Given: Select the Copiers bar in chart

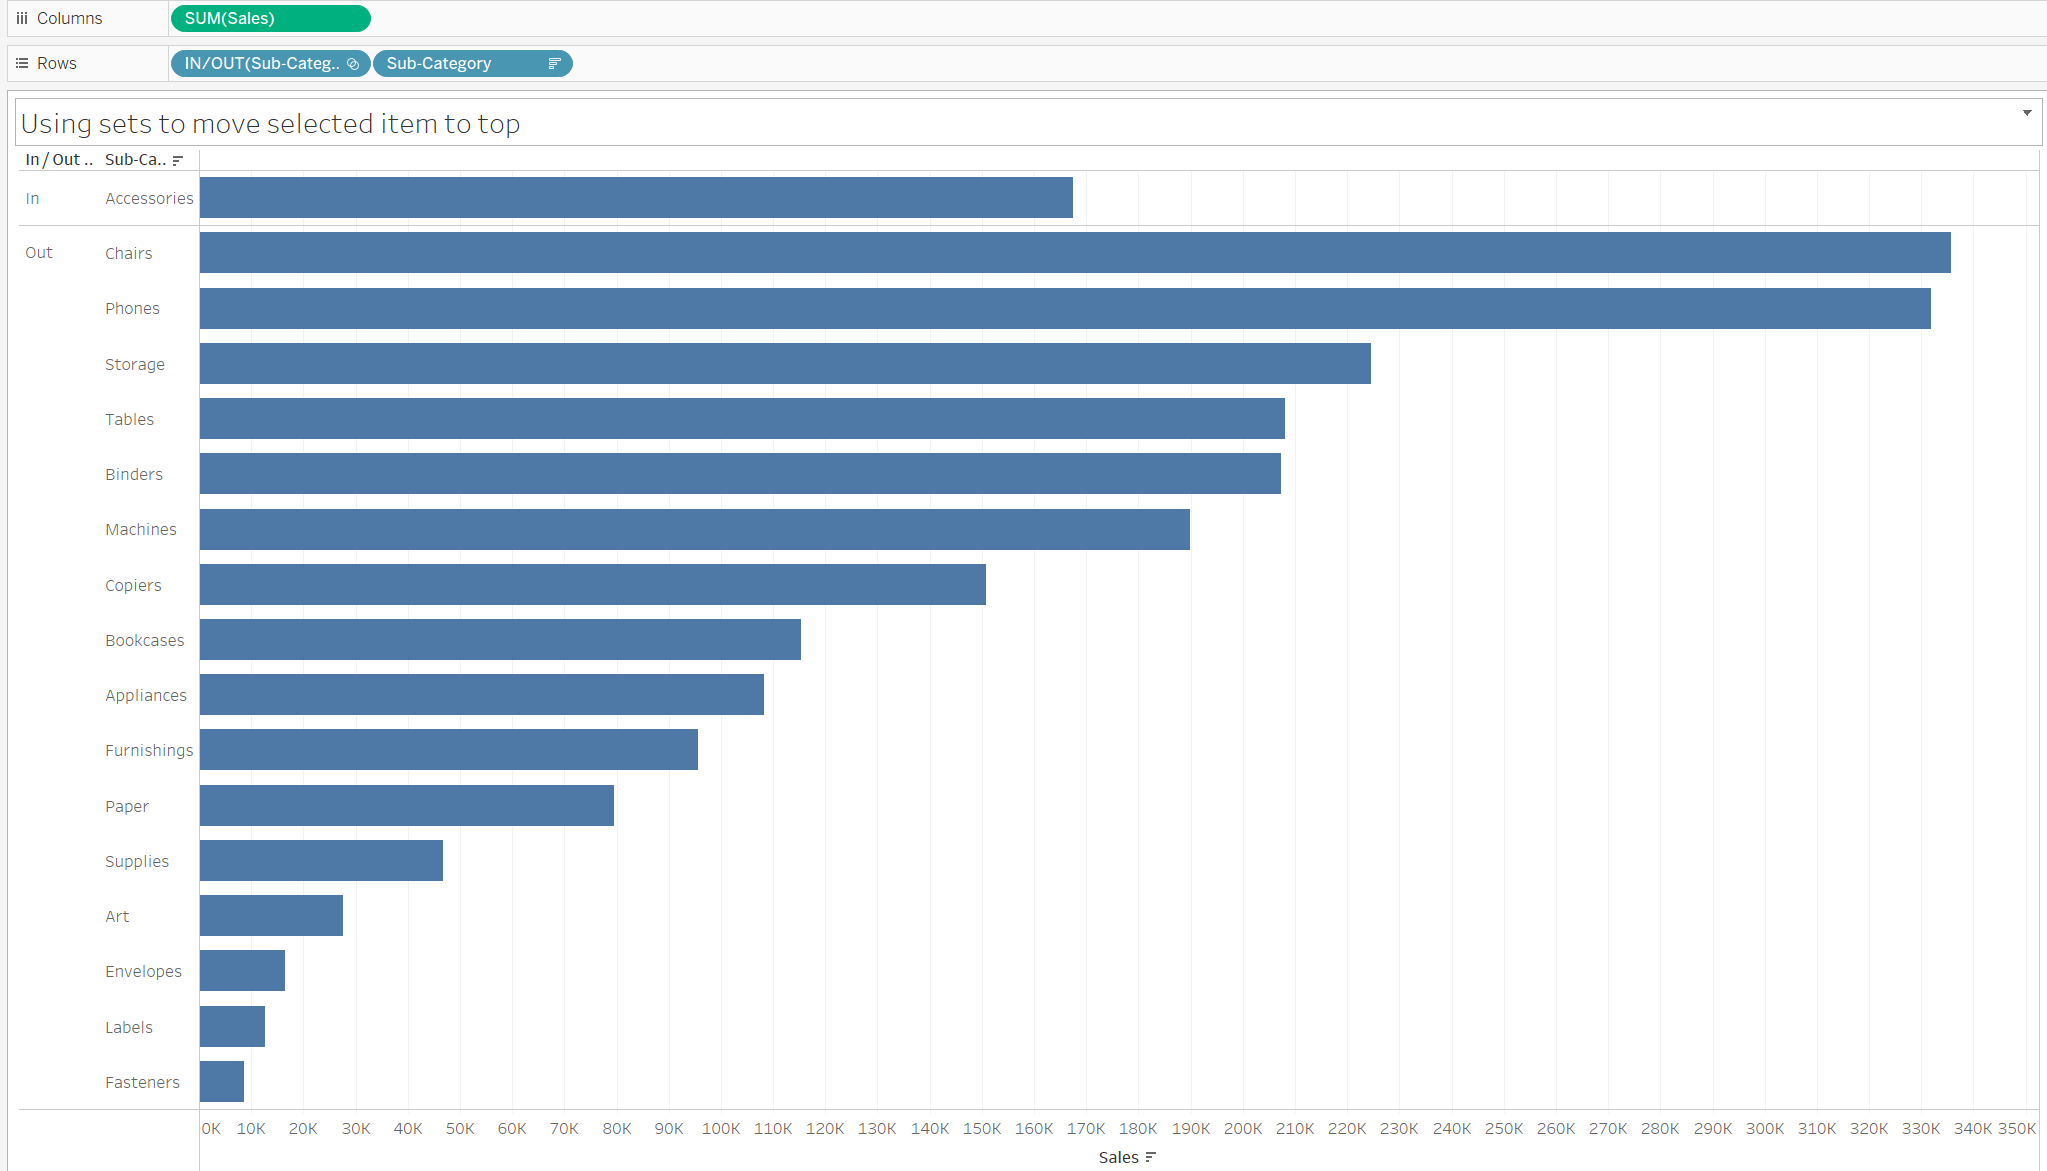Looking at the screenshot, I should click(592, 585).
